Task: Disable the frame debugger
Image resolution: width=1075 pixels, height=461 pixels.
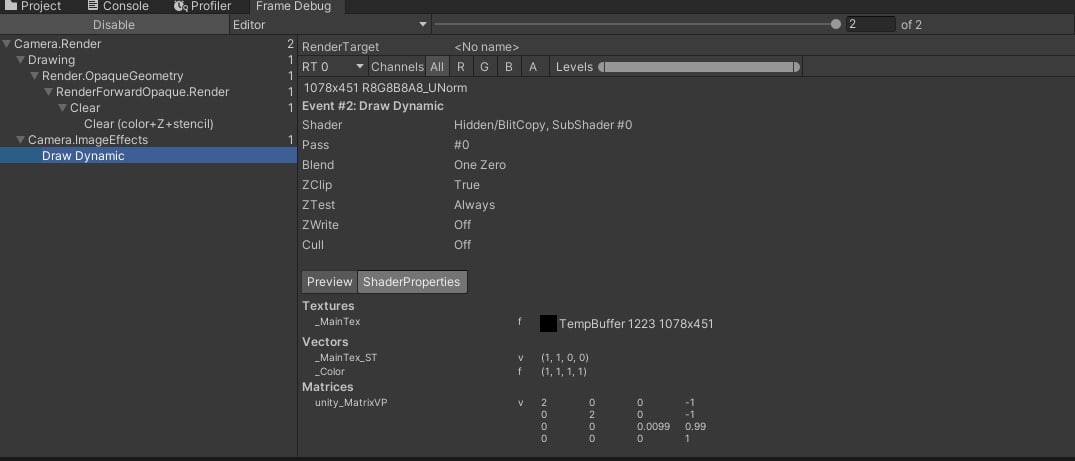Action: [114, 25]
